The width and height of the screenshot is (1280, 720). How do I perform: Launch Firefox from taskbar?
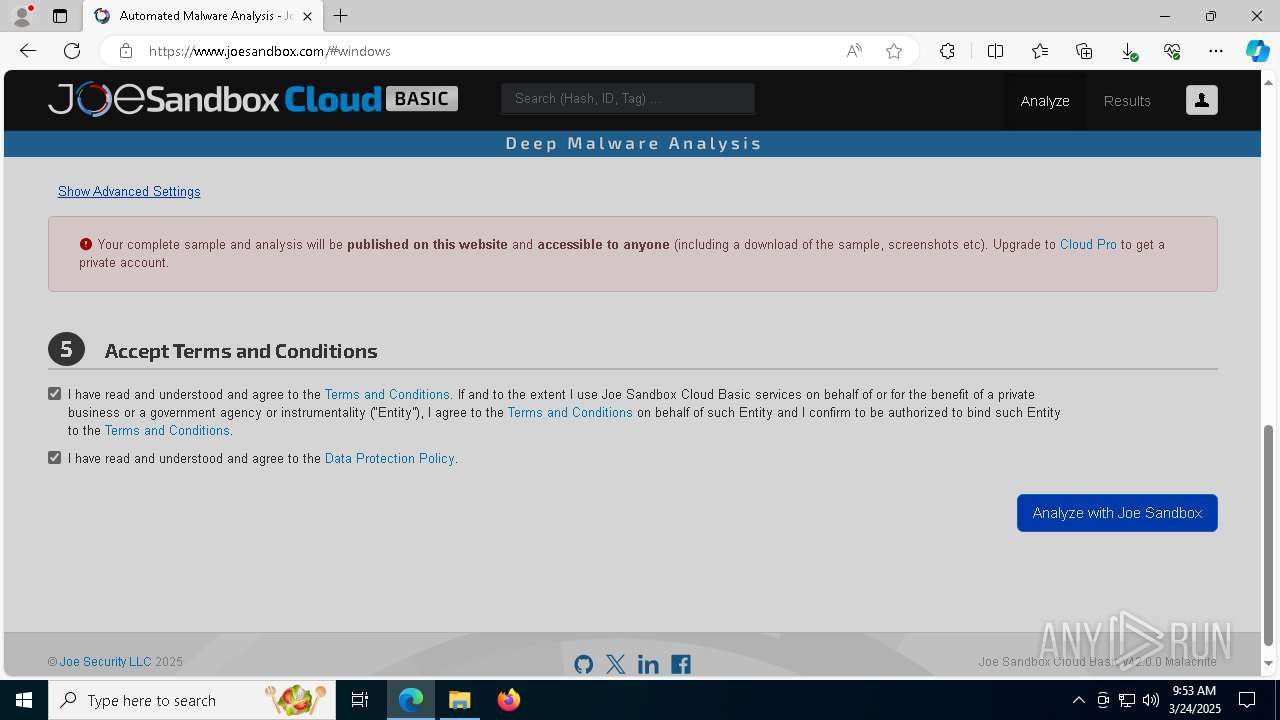[x=509, y=700]
